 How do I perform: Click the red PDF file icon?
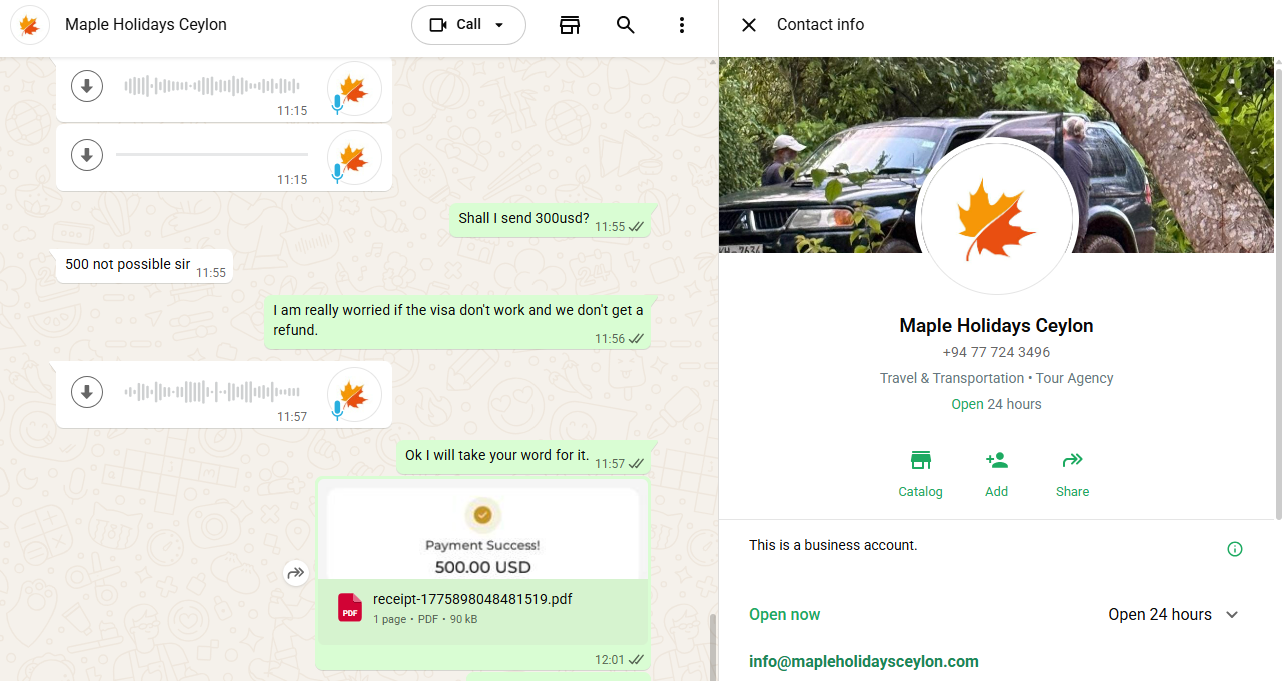[x=350, y=607]
